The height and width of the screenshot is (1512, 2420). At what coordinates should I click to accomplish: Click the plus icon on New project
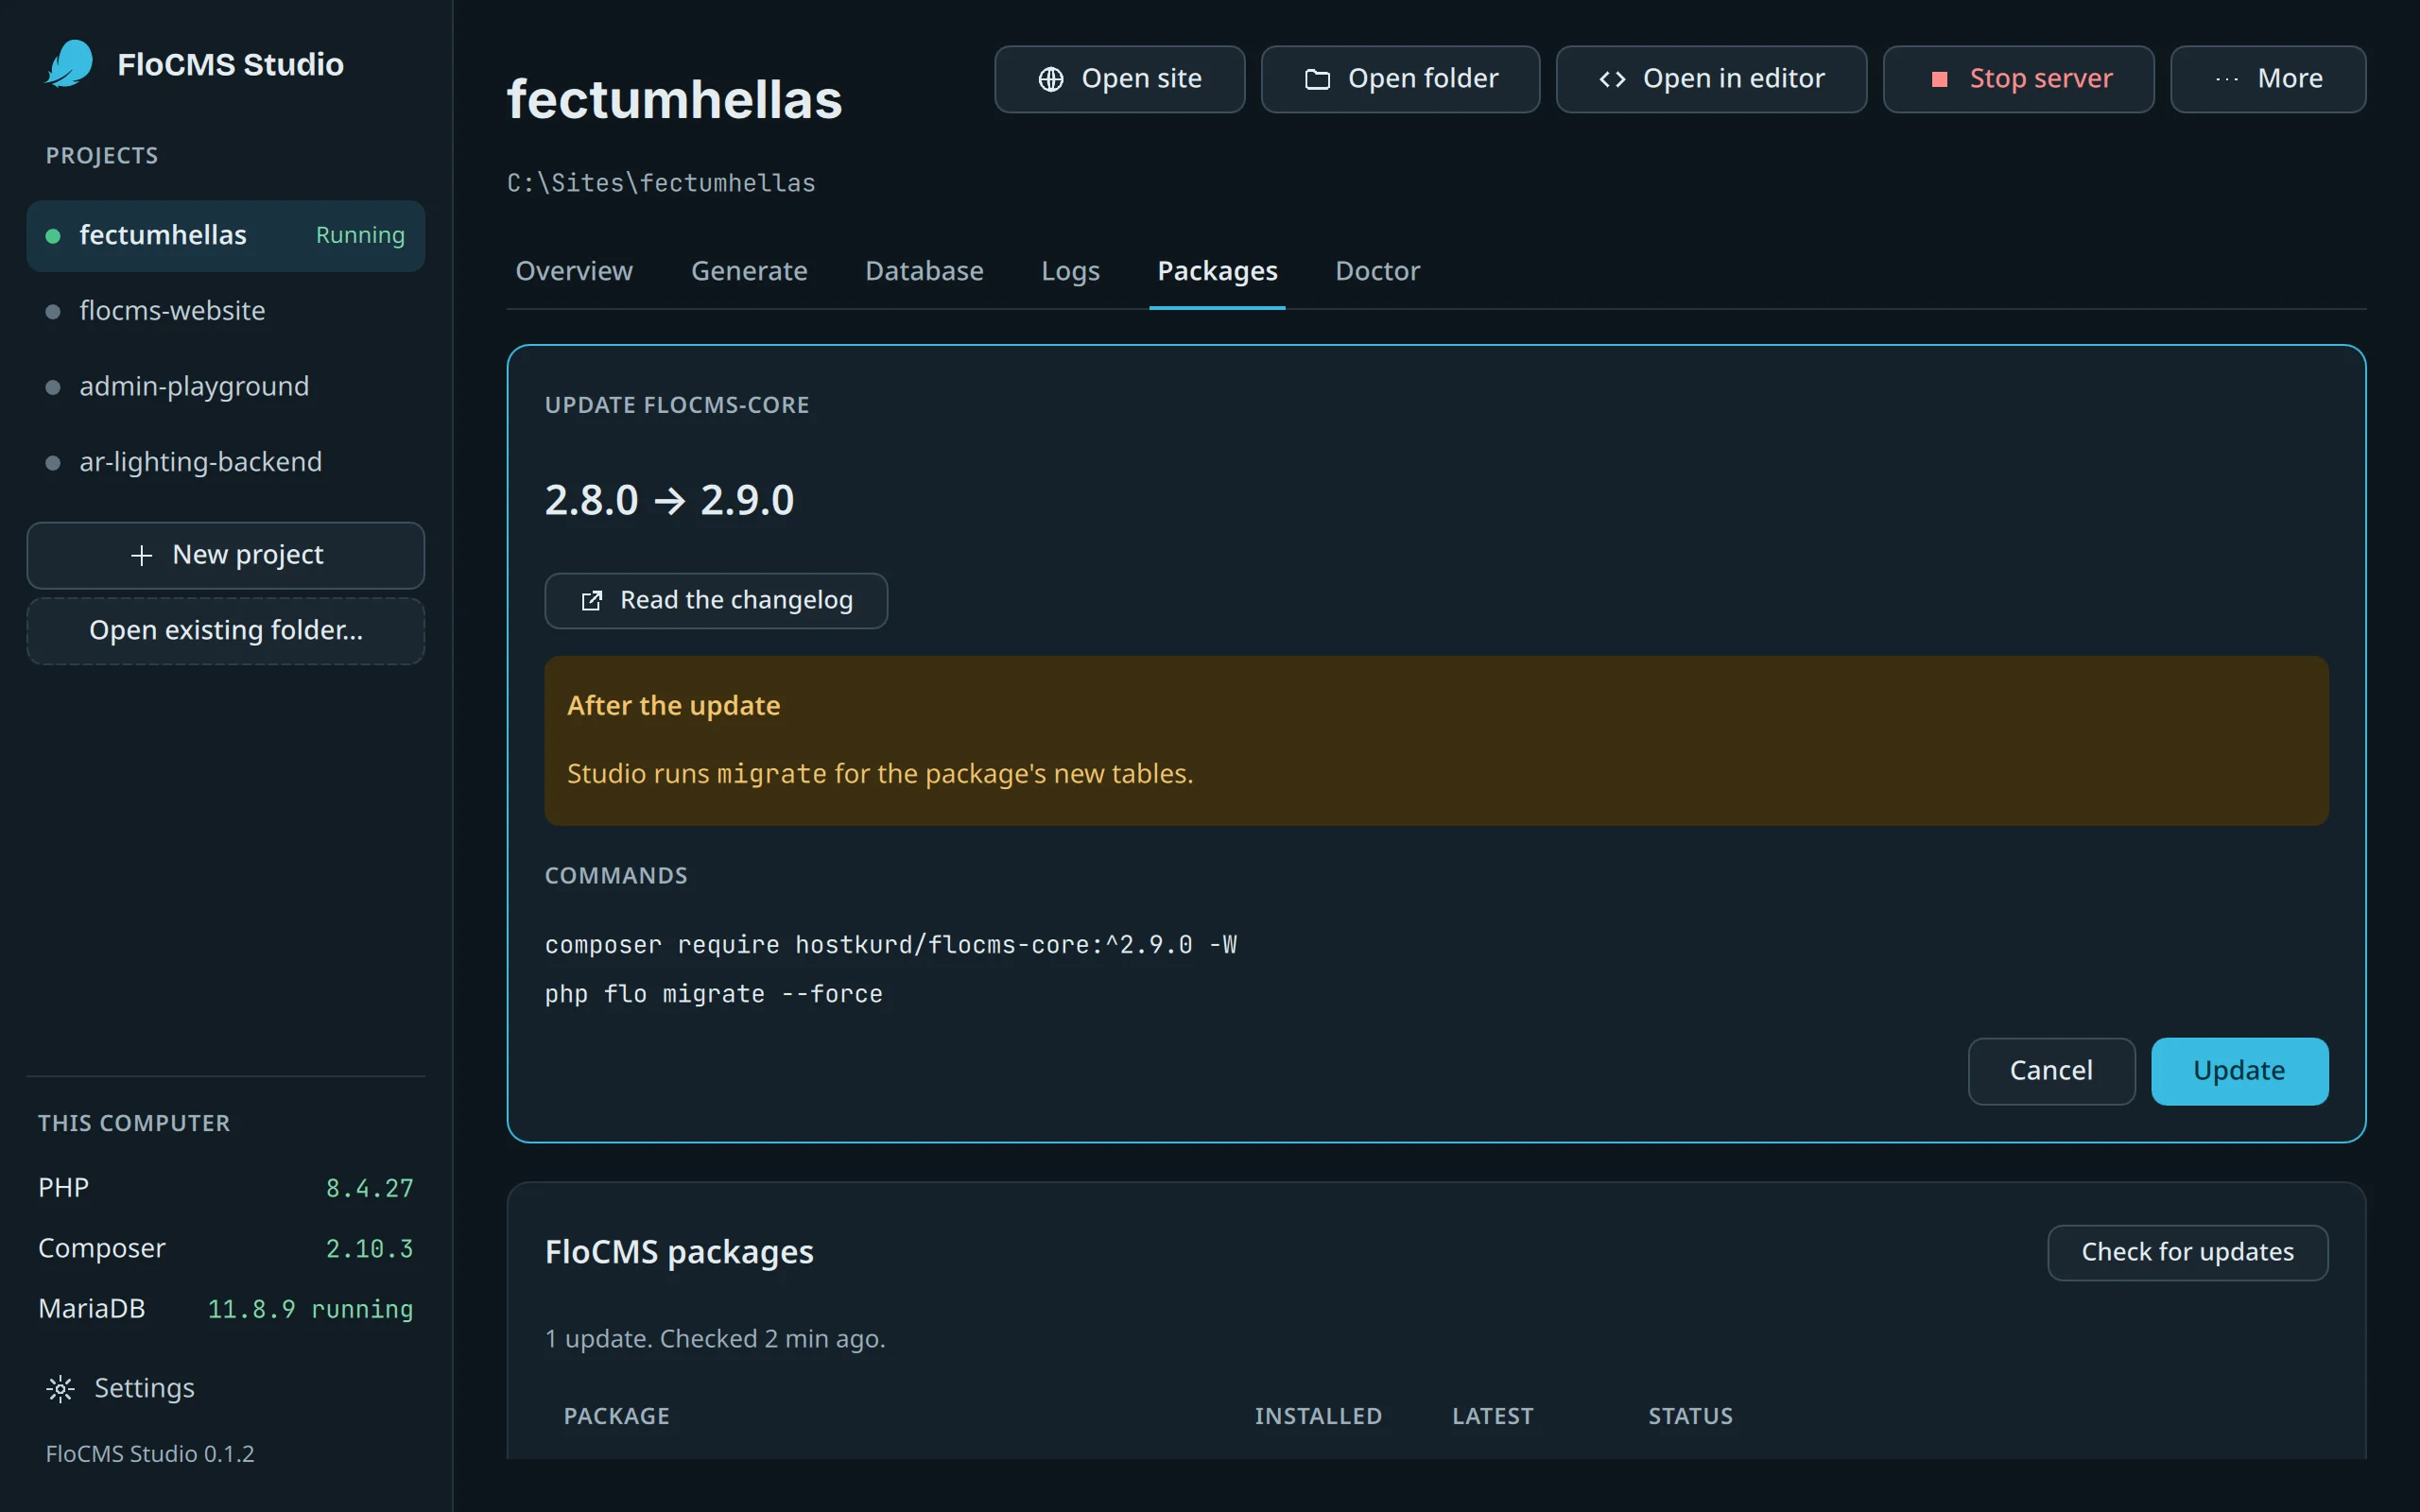(141, 555)
